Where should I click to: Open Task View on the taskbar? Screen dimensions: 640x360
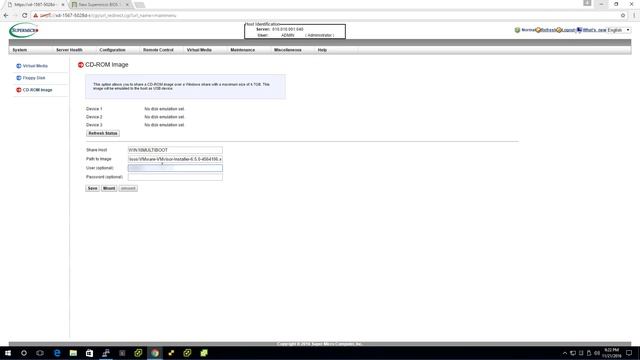pos(40,353)
